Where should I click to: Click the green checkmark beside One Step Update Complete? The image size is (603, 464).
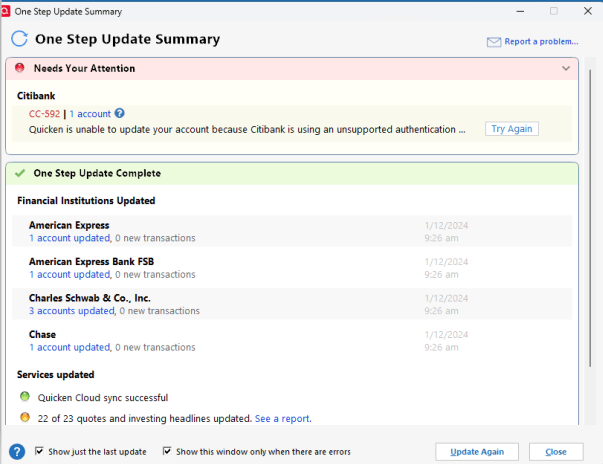coord(20,173)
